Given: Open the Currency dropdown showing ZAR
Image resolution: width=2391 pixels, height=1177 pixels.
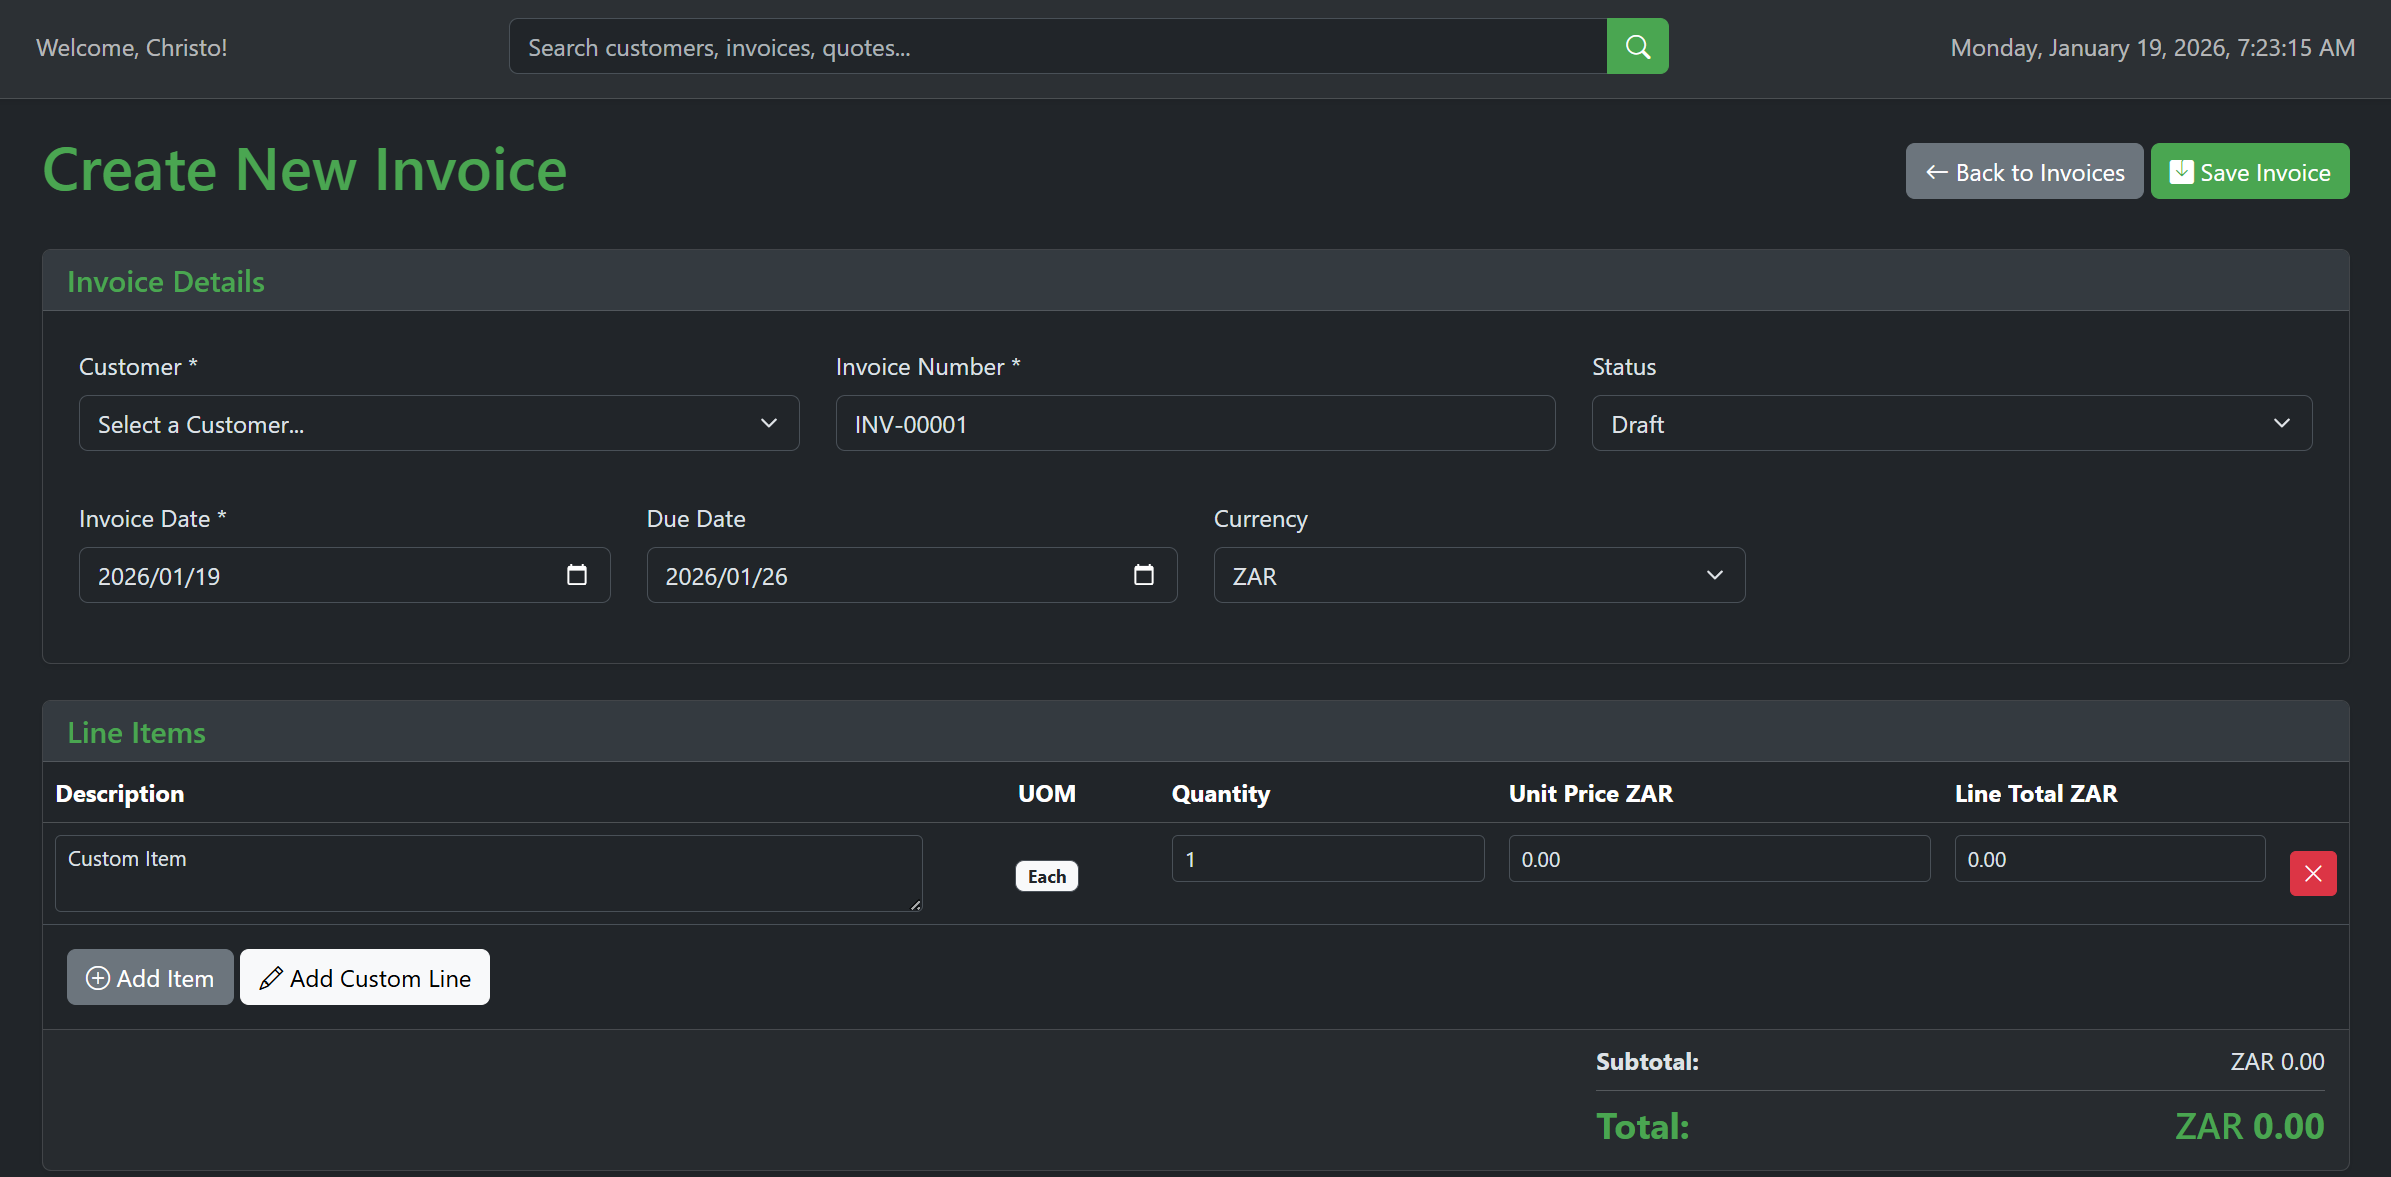Looking at the screenshot, I should 1478,576.
